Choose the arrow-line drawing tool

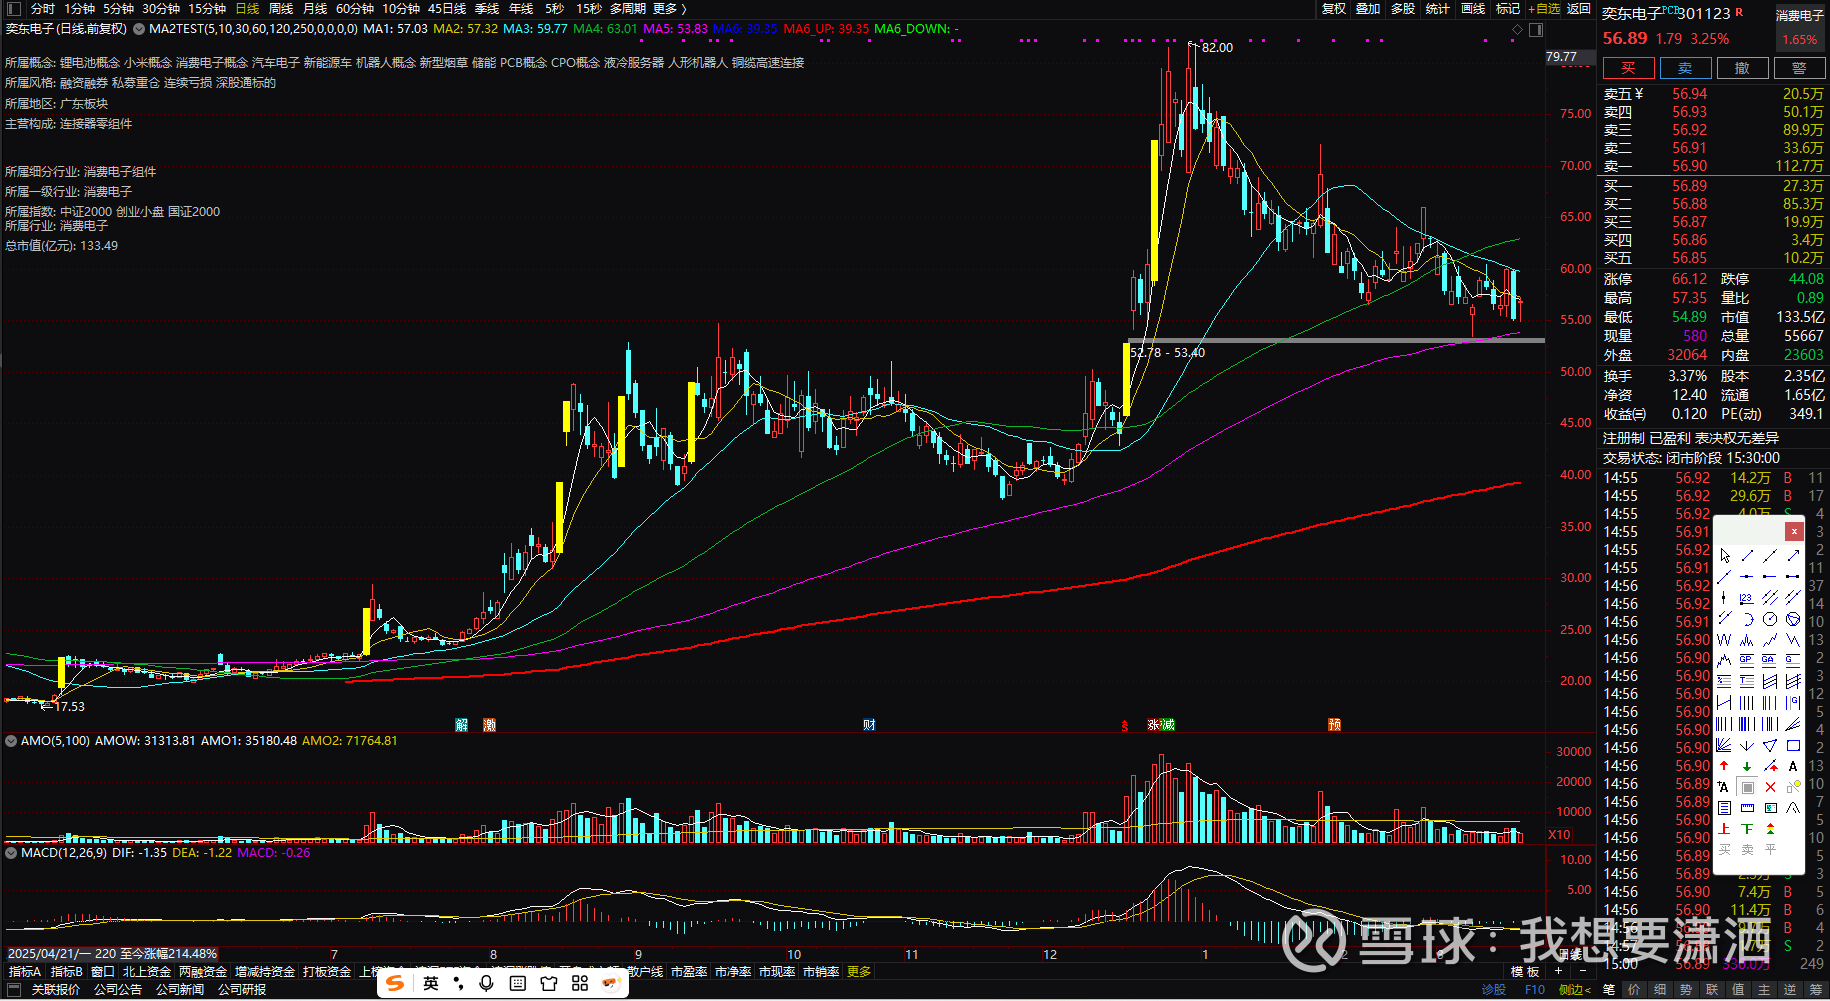pyautogui.click(x=1793, y=556)
